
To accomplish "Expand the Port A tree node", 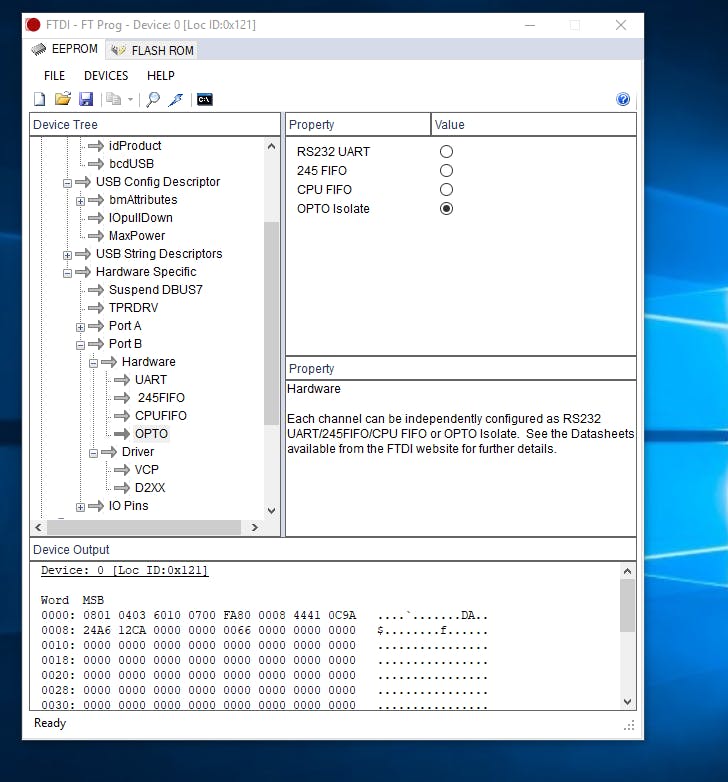I will pos(81,327).
